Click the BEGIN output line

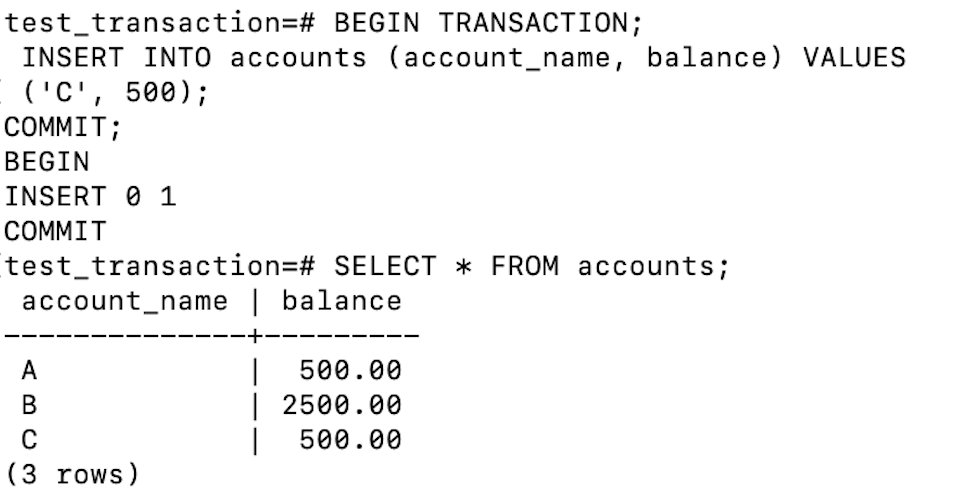coord(47,162)
